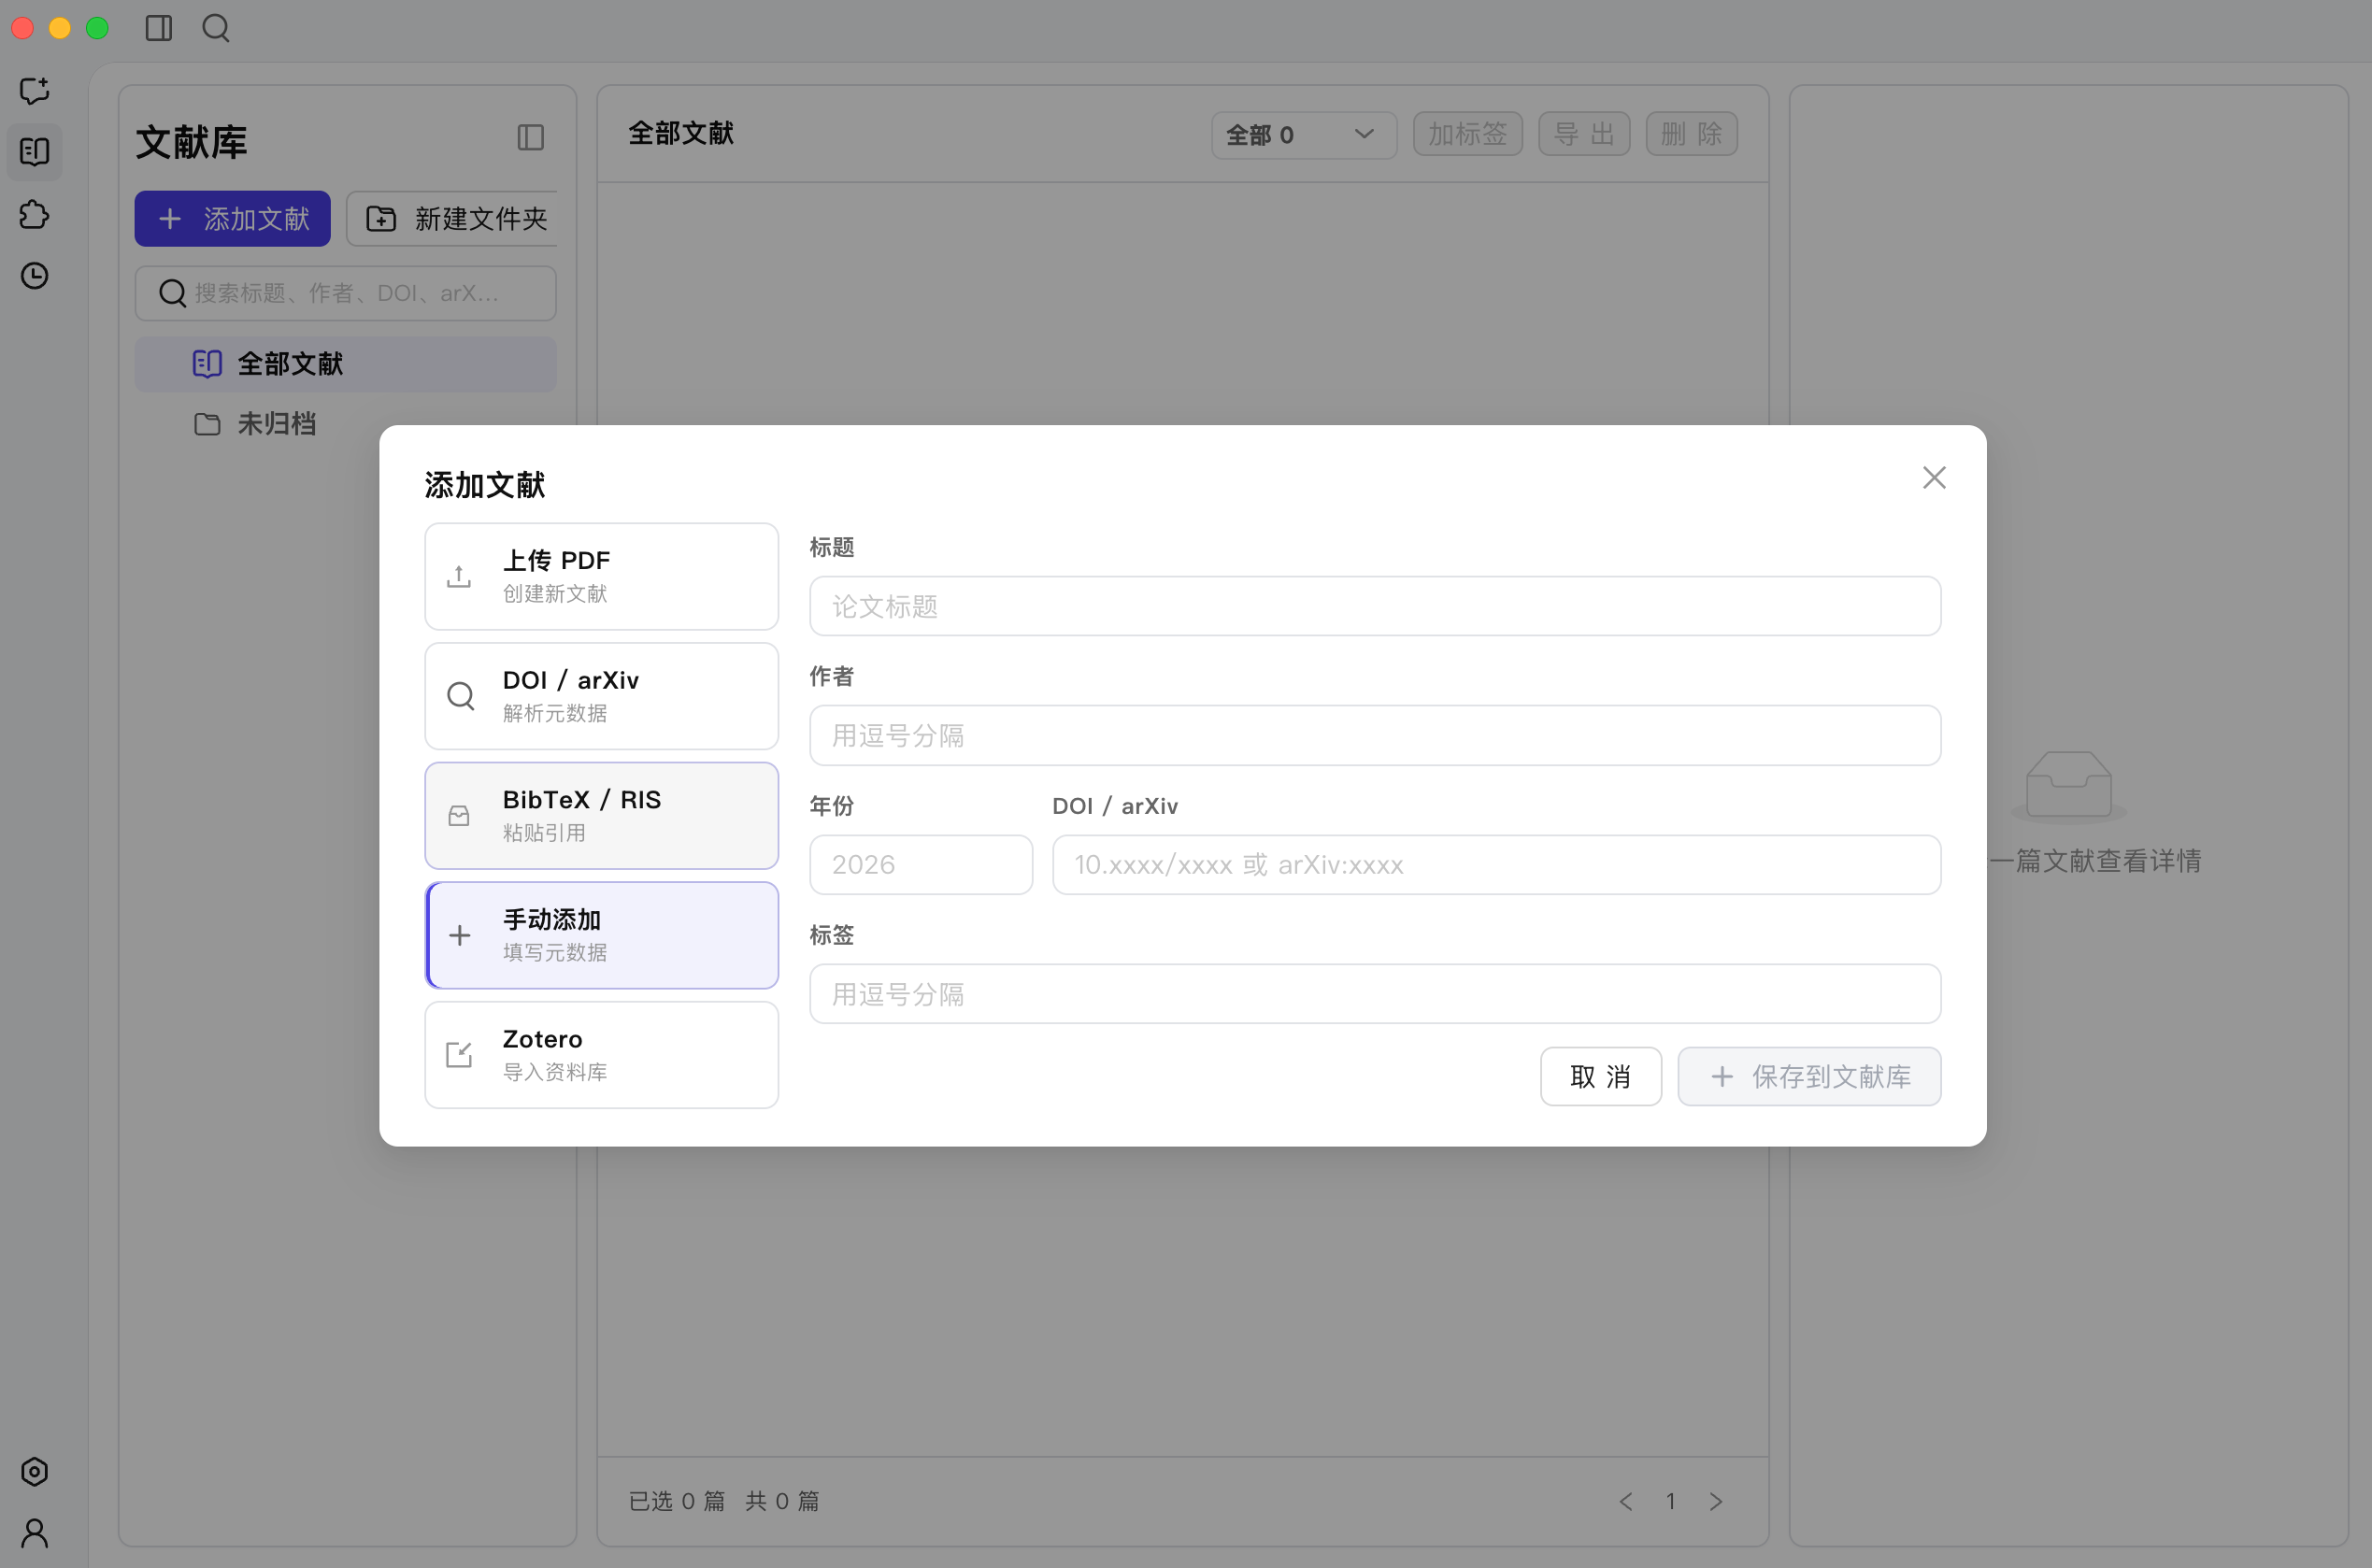2372x1568 pixels.
Task: Select the Zotero import option
Action: [602, 1055]
